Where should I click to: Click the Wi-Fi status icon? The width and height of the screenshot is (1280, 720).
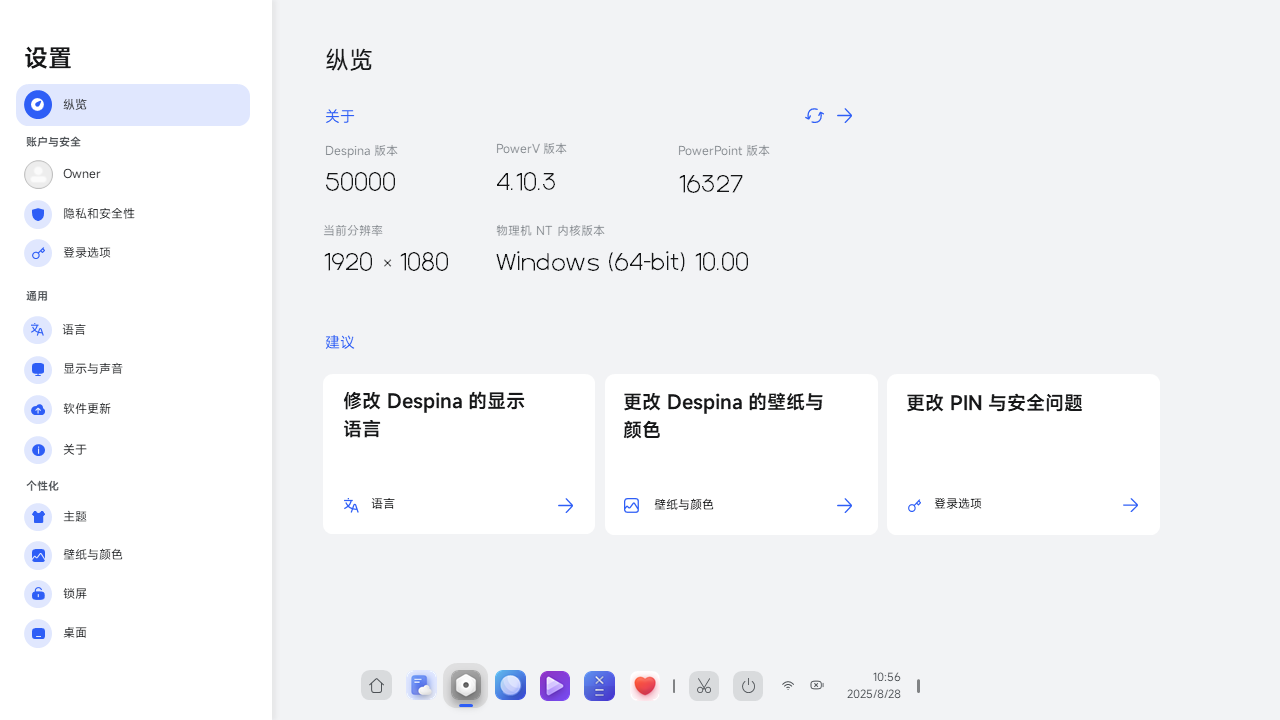788,686
